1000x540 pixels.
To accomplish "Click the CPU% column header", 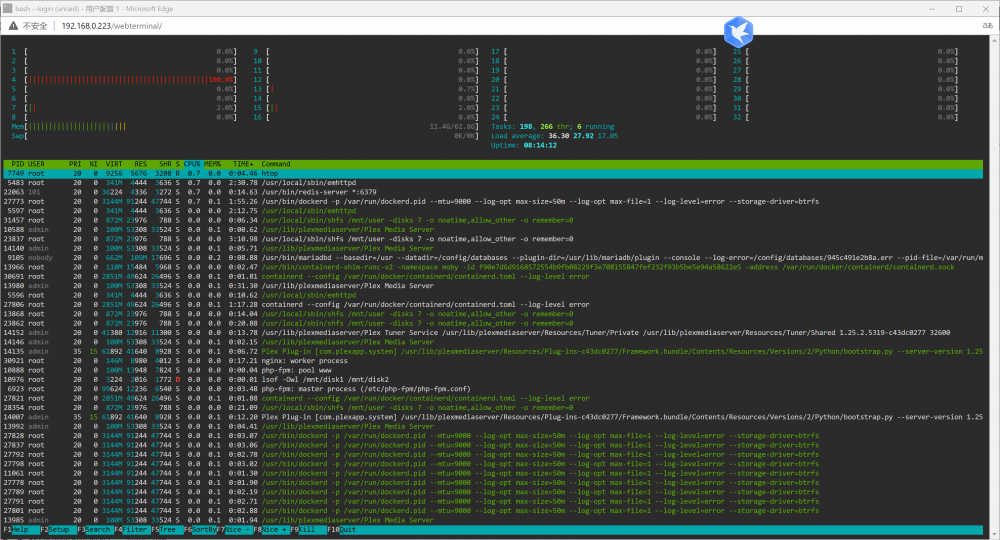I will [x=192, y=164].
